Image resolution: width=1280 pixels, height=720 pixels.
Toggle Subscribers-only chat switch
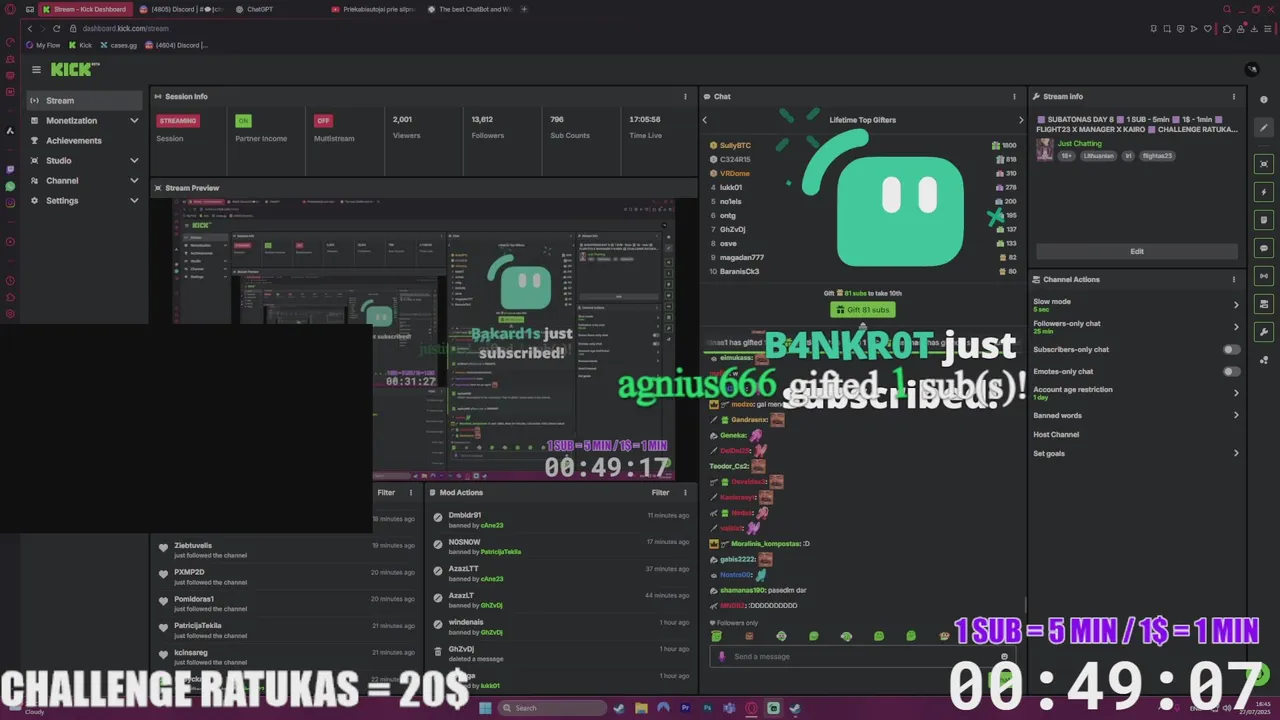(x=1232, y=350)
